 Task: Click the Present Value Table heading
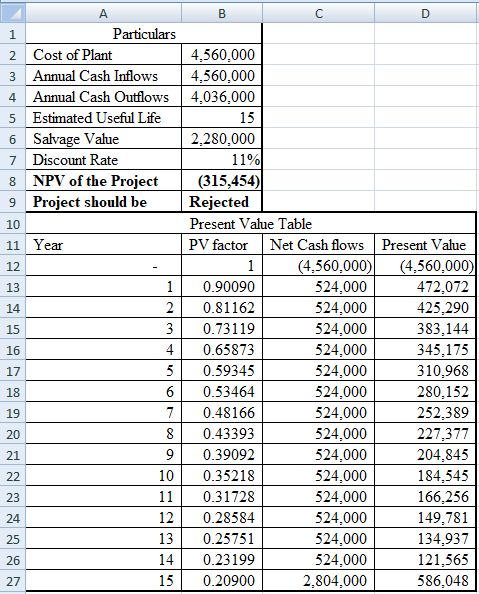click(x=250, y=224)
